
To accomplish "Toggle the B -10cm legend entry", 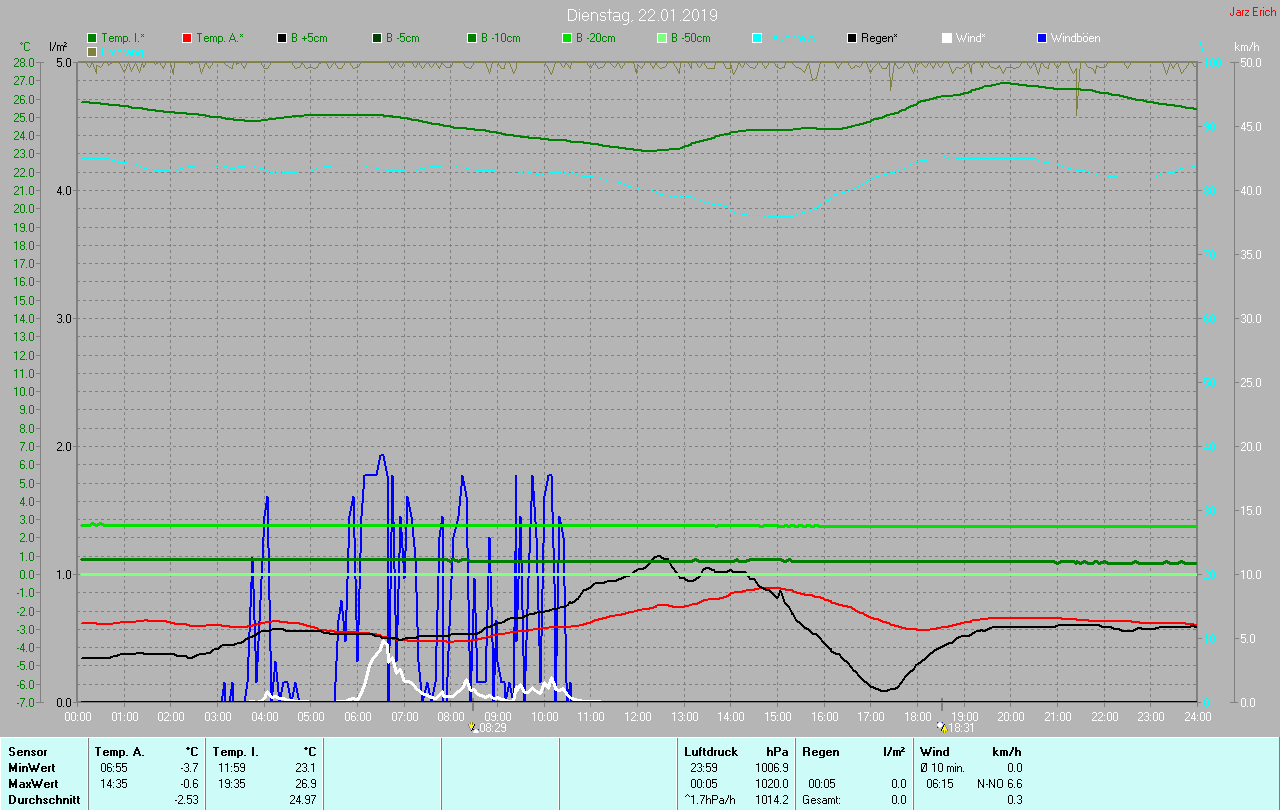I will pyautogui.click(x=493, y=38).
